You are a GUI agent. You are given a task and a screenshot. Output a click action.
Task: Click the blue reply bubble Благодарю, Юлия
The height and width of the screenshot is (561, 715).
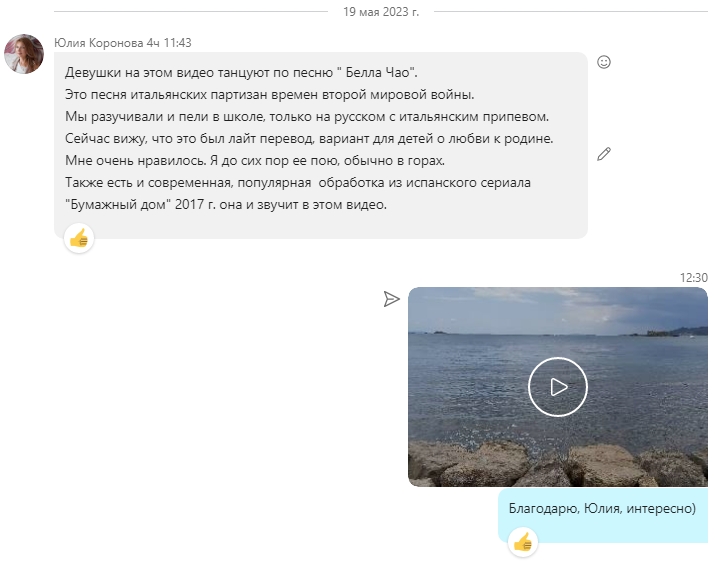point(603,516)
